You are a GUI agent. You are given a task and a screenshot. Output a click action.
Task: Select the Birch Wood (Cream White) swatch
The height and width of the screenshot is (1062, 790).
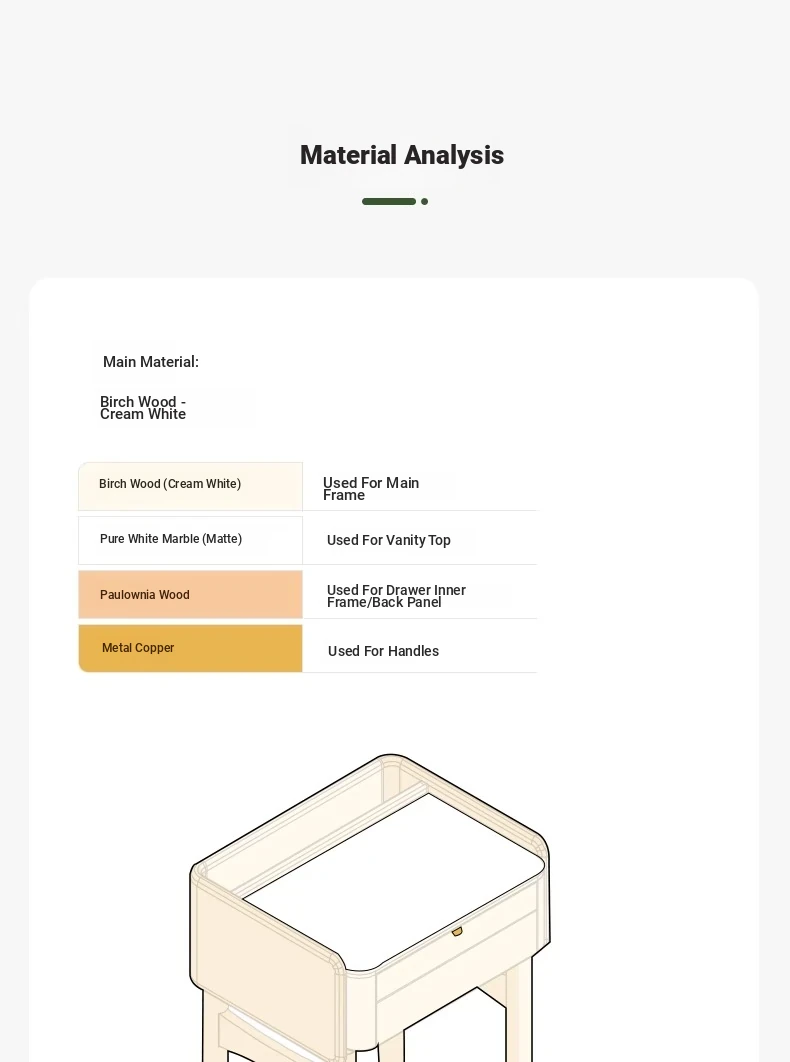190,486
